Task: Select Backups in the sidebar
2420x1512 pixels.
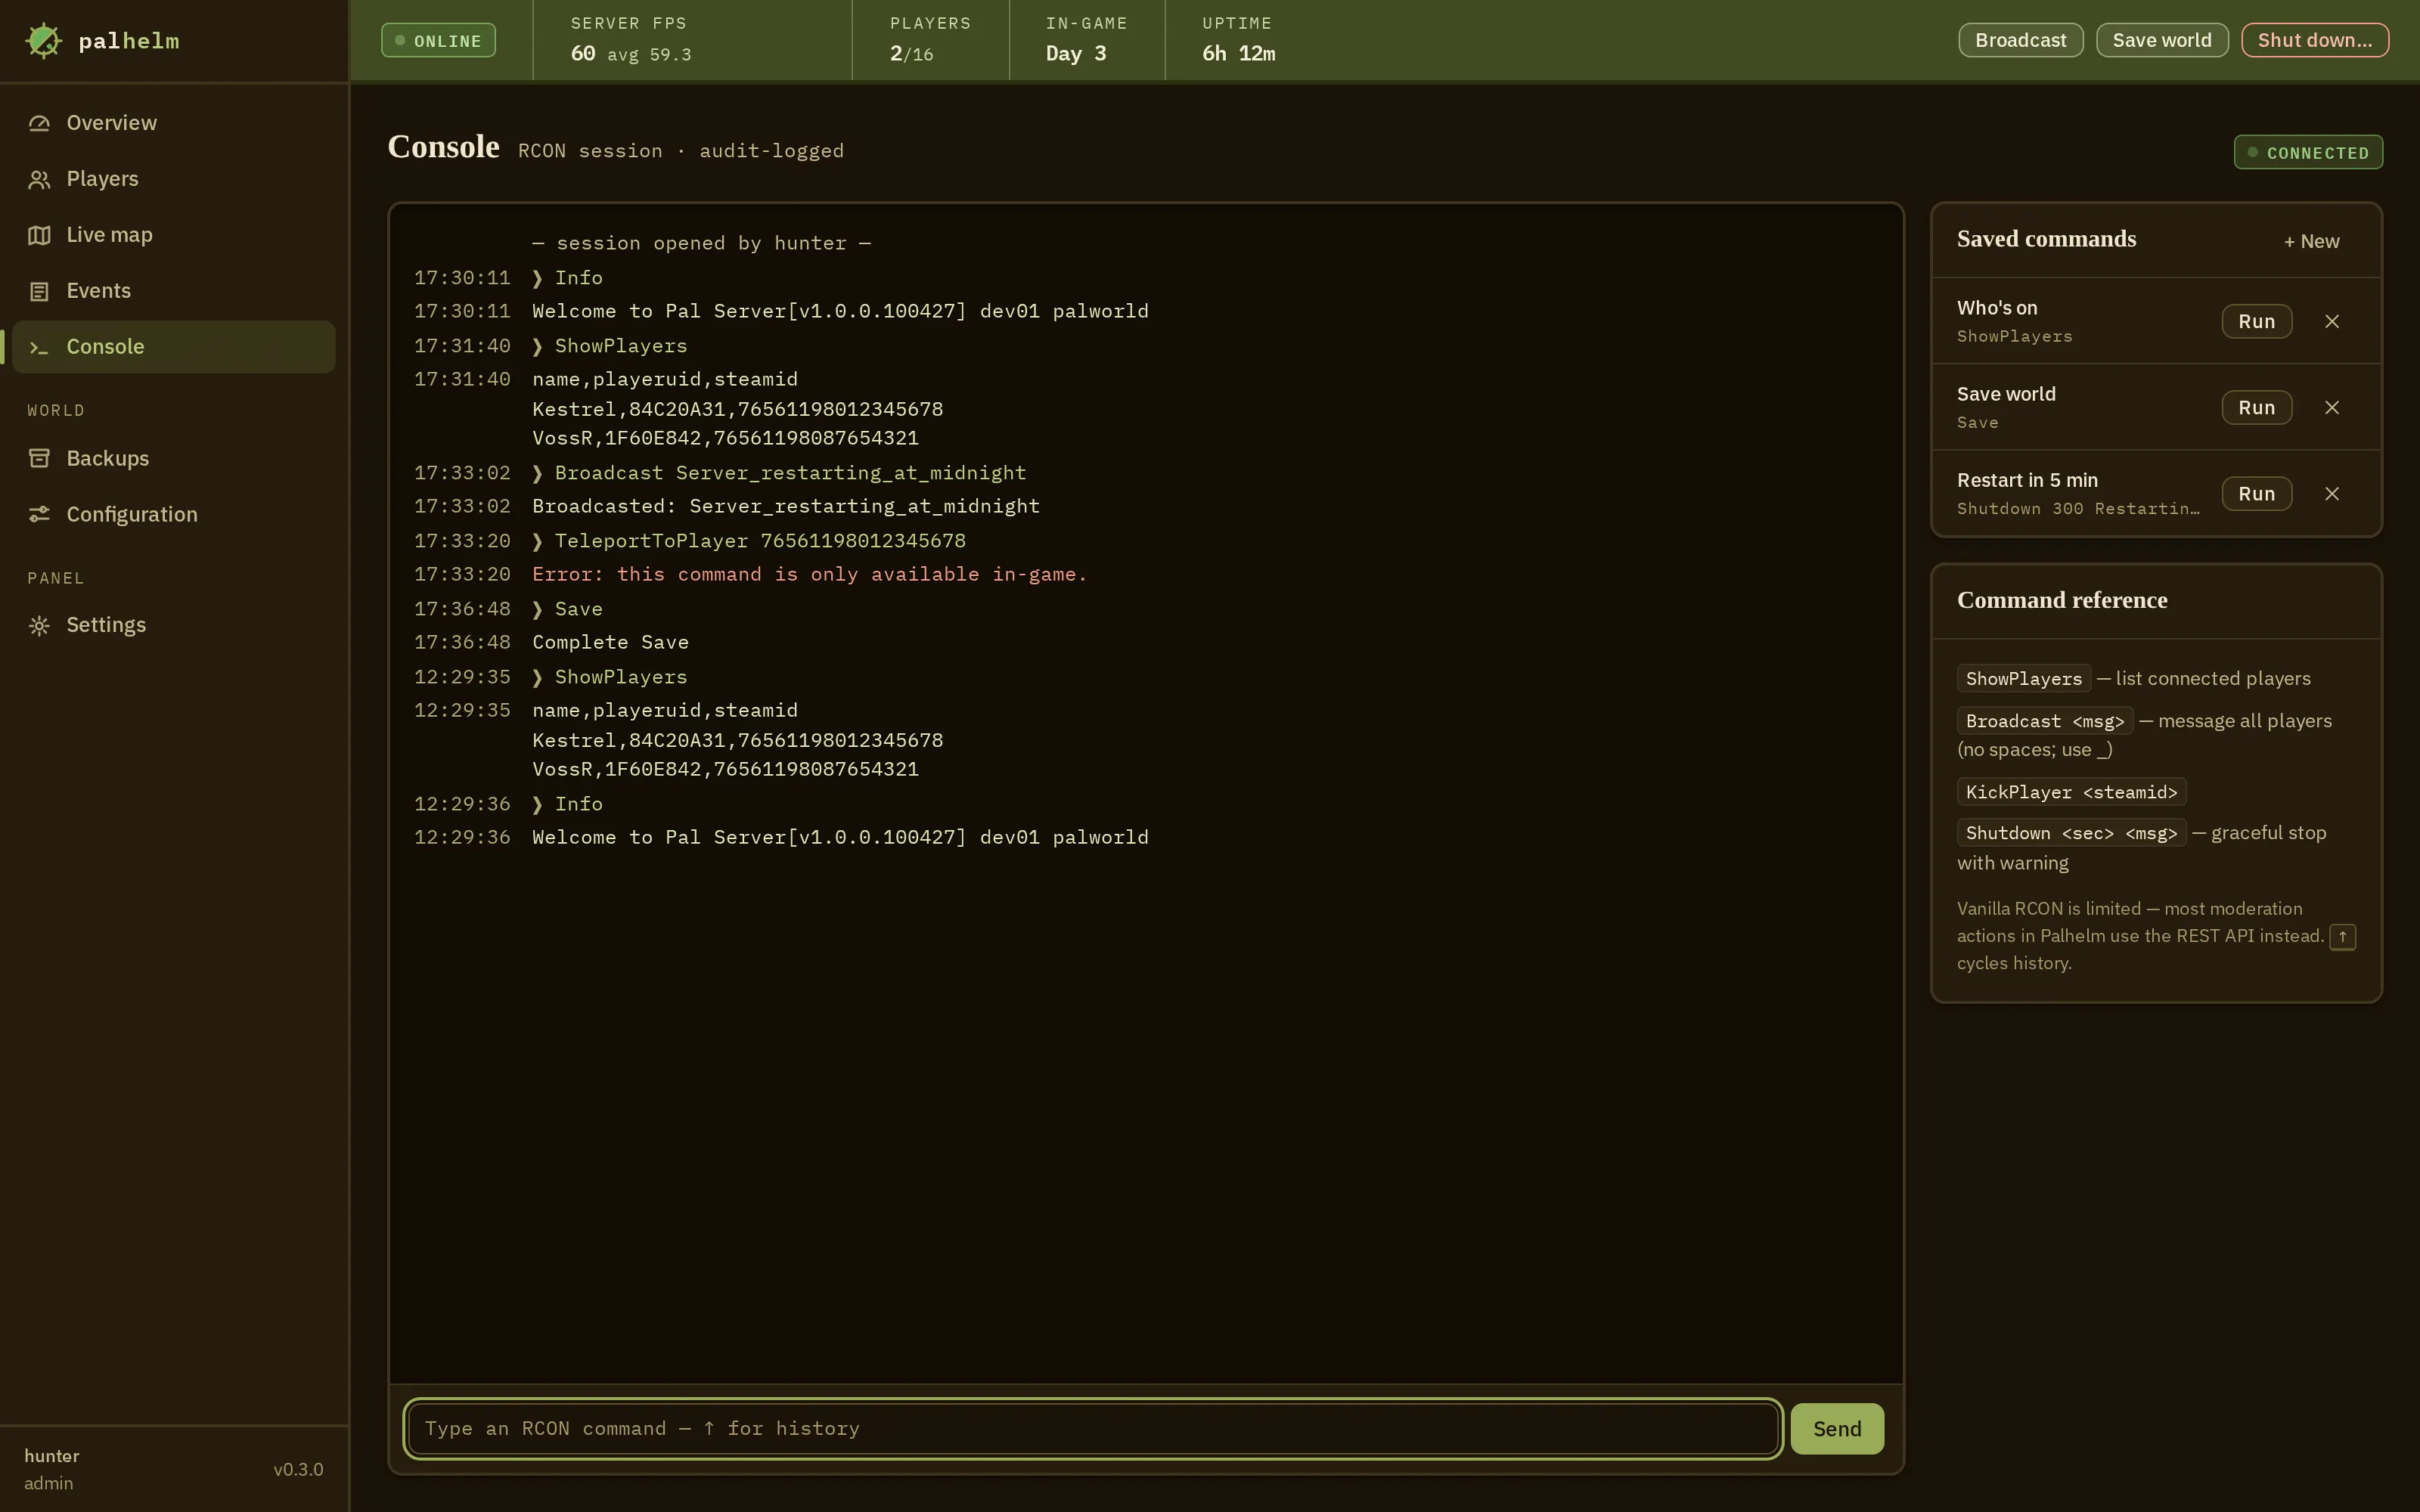Action: click(174, 458)
